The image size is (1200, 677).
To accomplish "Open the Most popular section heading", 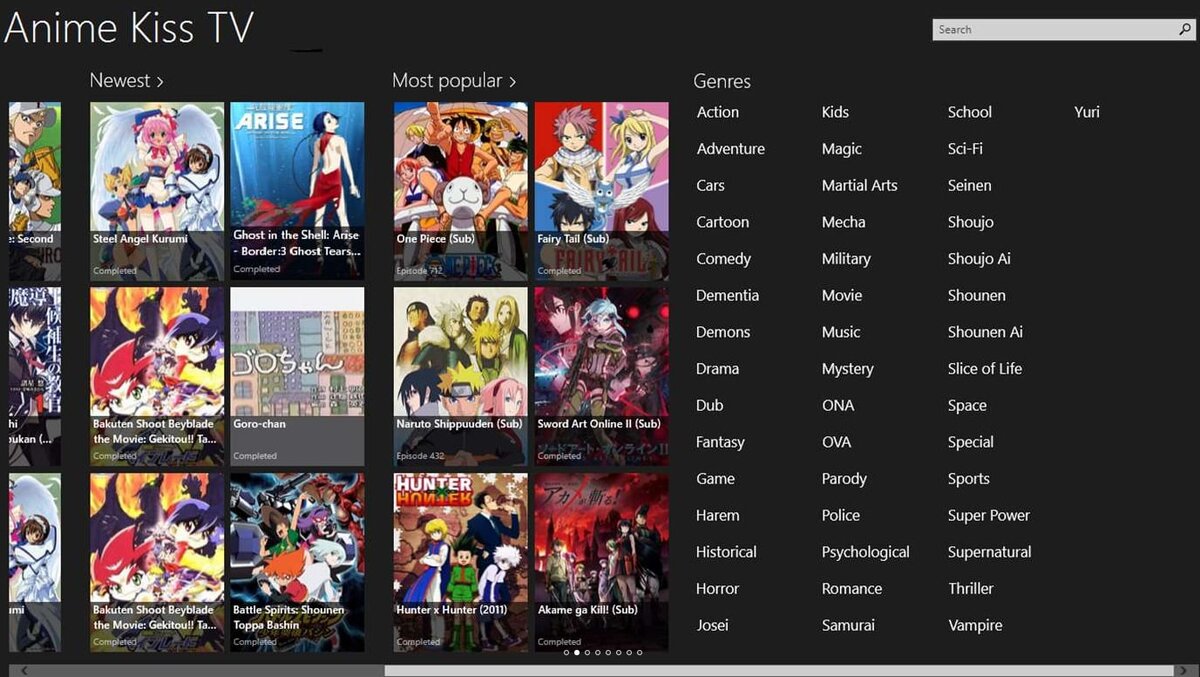I will 454,81.
